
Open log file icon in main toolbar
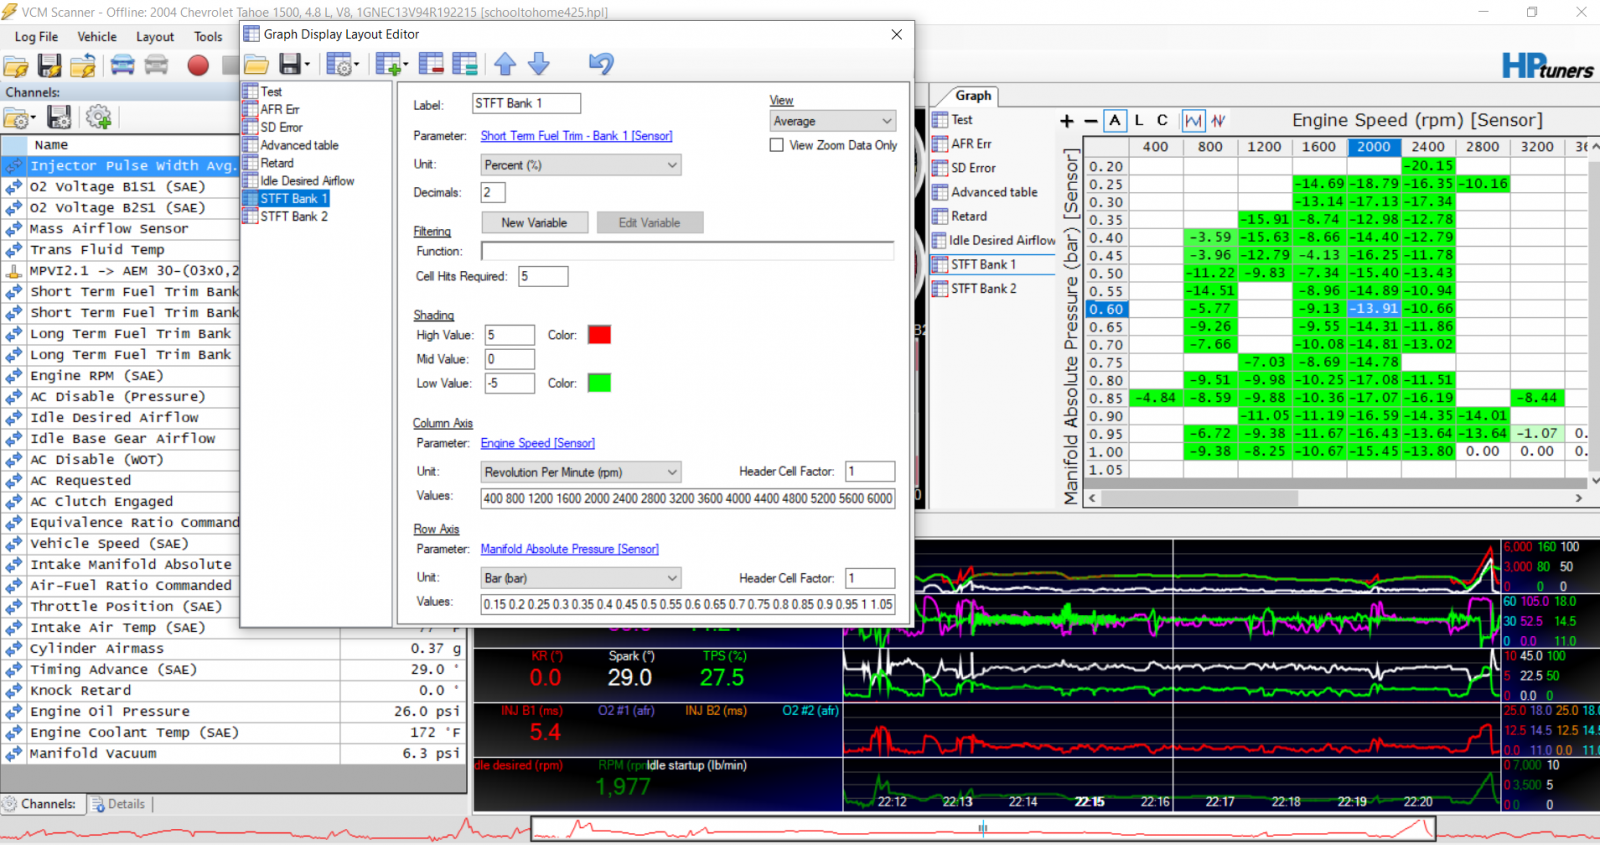(16, 66)
